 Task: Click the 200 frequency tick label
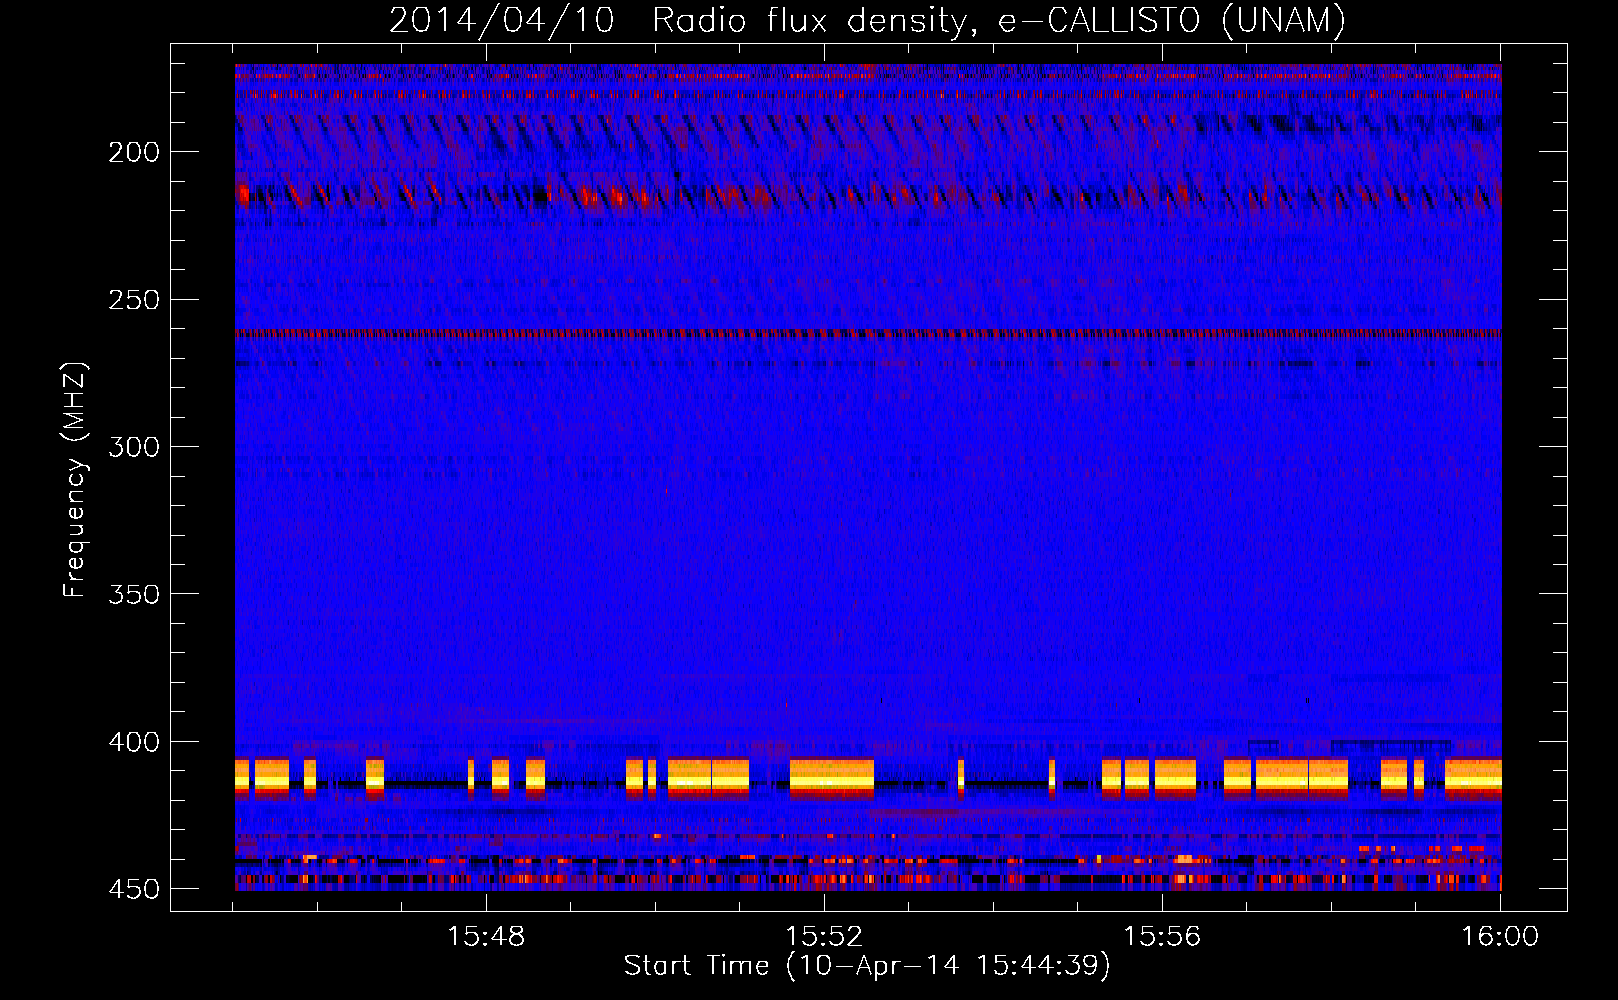pos(134,152)
